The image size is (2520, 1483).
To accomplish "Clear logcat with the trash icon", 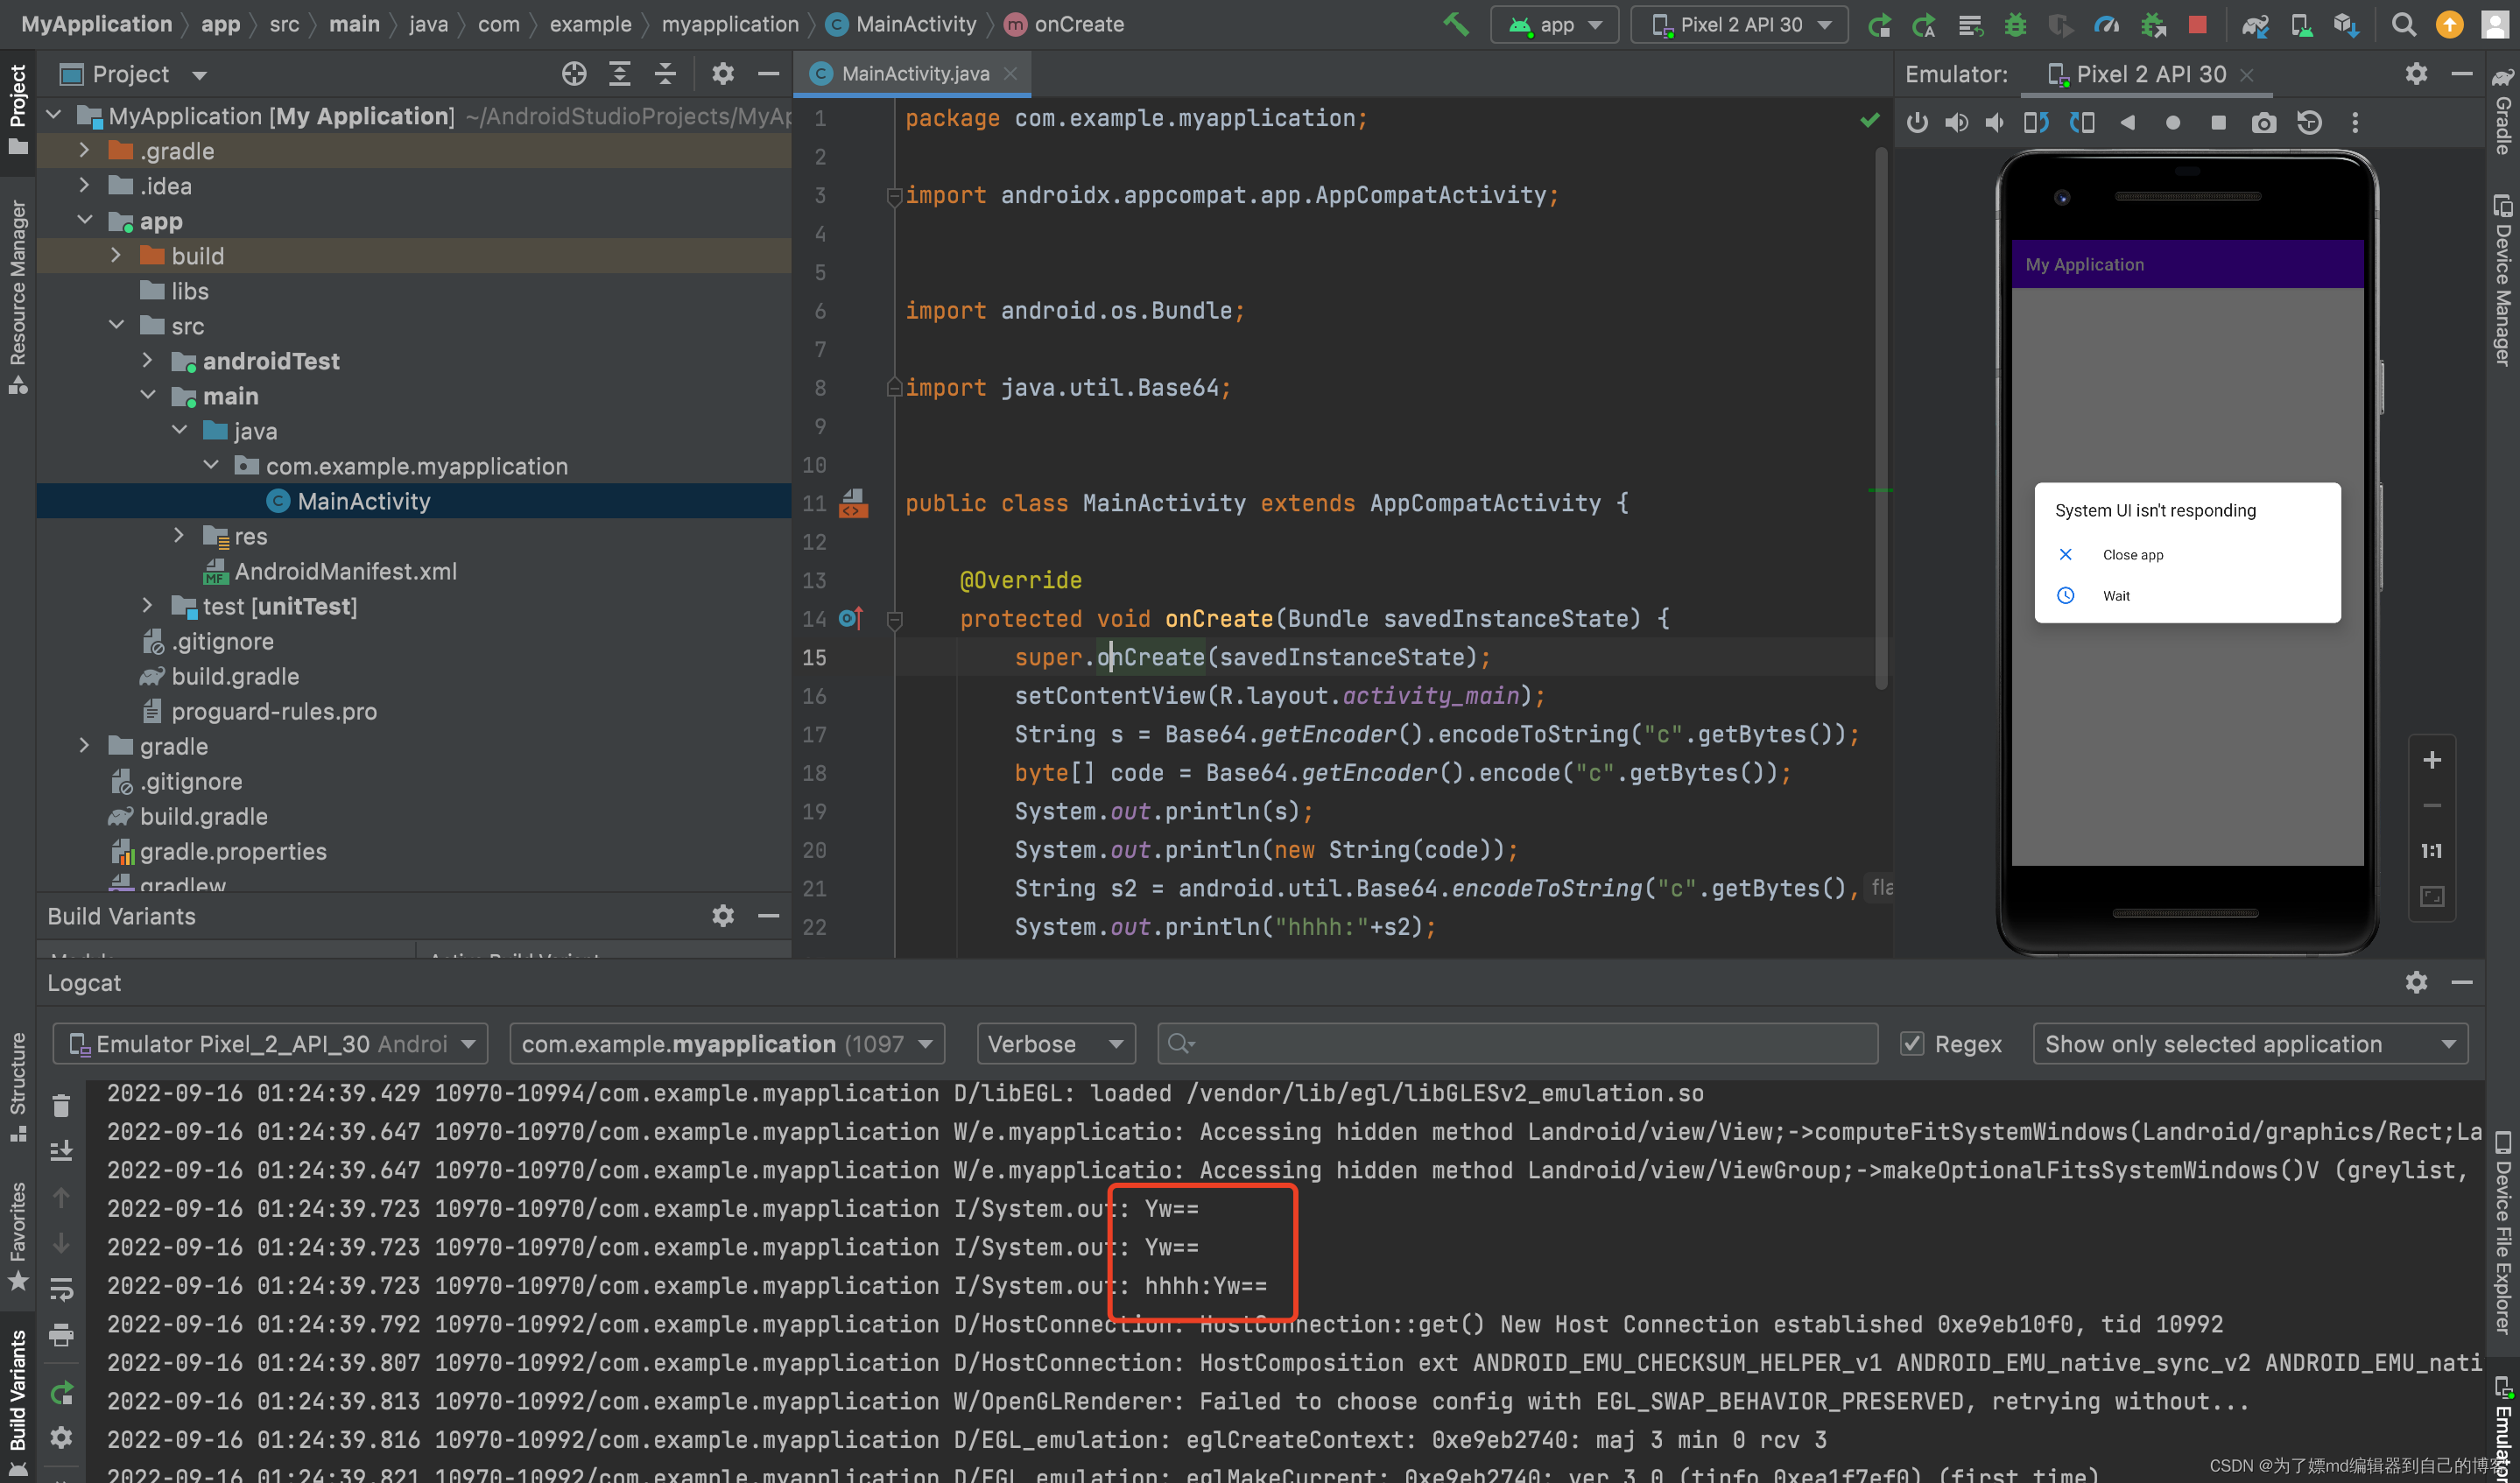I will (x=61, y=1105).
